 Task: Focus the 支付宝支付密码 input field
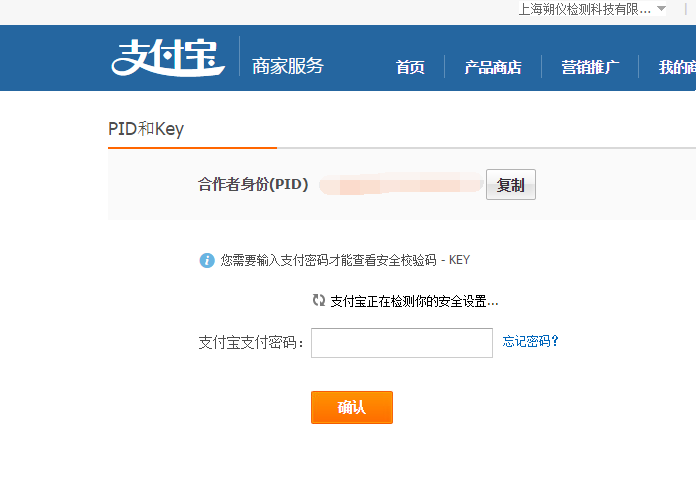point(402,343)
